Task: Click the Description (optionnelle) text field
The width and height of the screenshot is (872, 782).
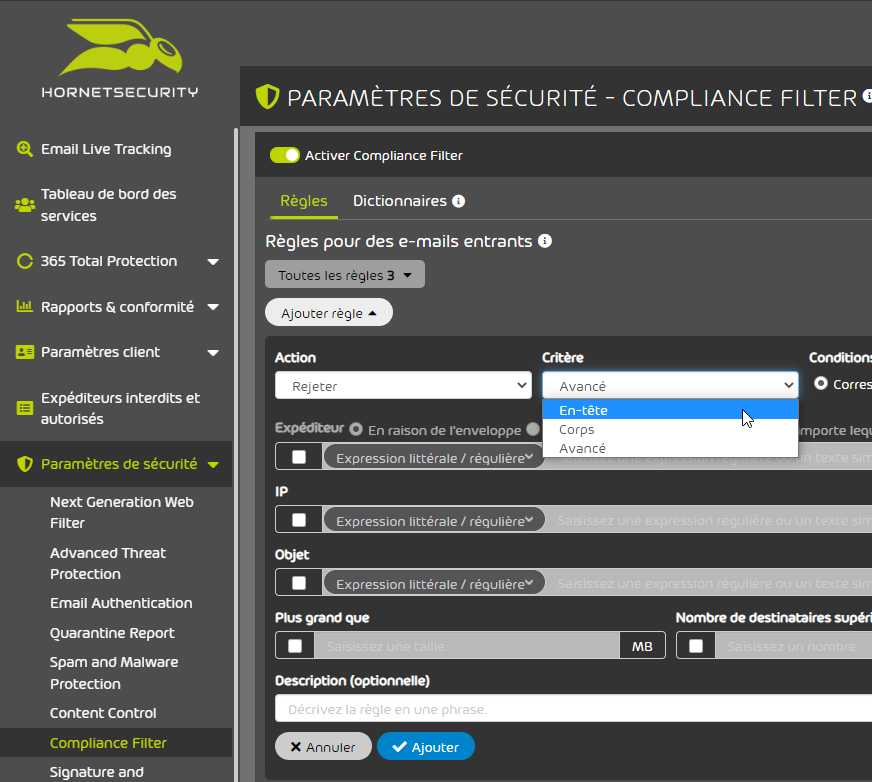Action: click(x=573, y=709)
